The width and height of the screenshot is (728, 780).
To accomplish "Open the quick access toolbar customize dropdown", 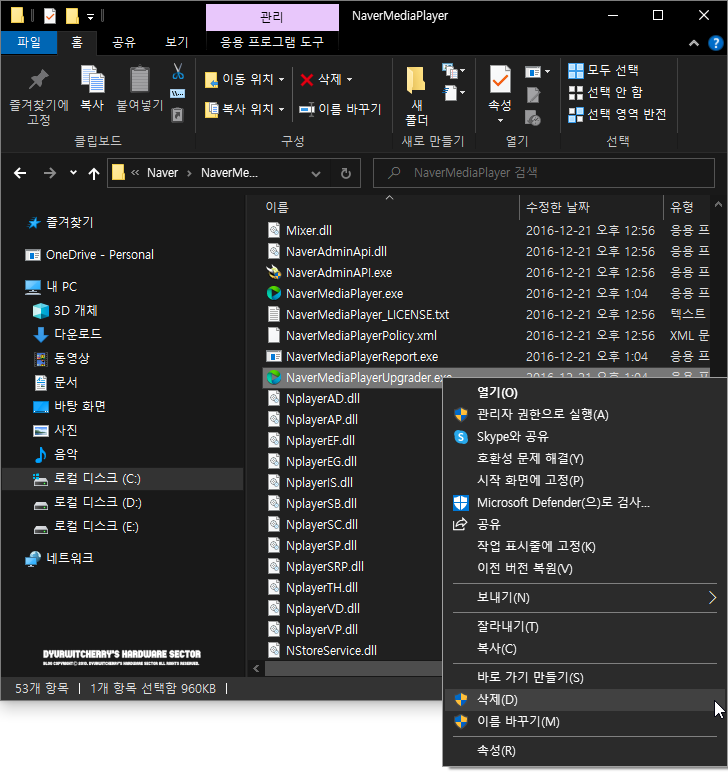I will point(90,17).
